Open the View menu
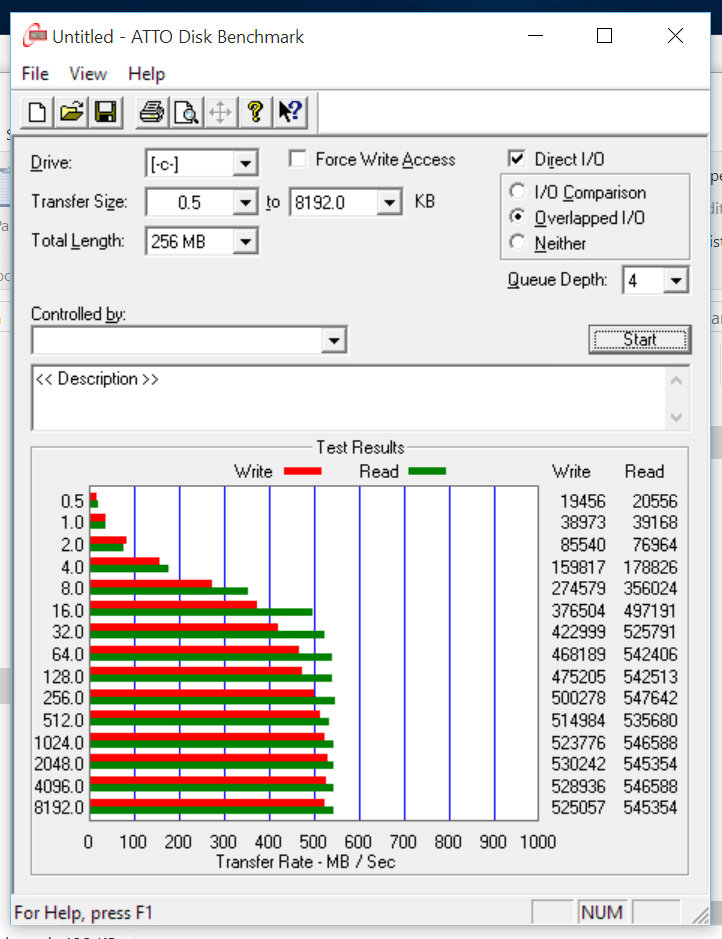This screenshot has width=722, height=939. tap(88, 74)
